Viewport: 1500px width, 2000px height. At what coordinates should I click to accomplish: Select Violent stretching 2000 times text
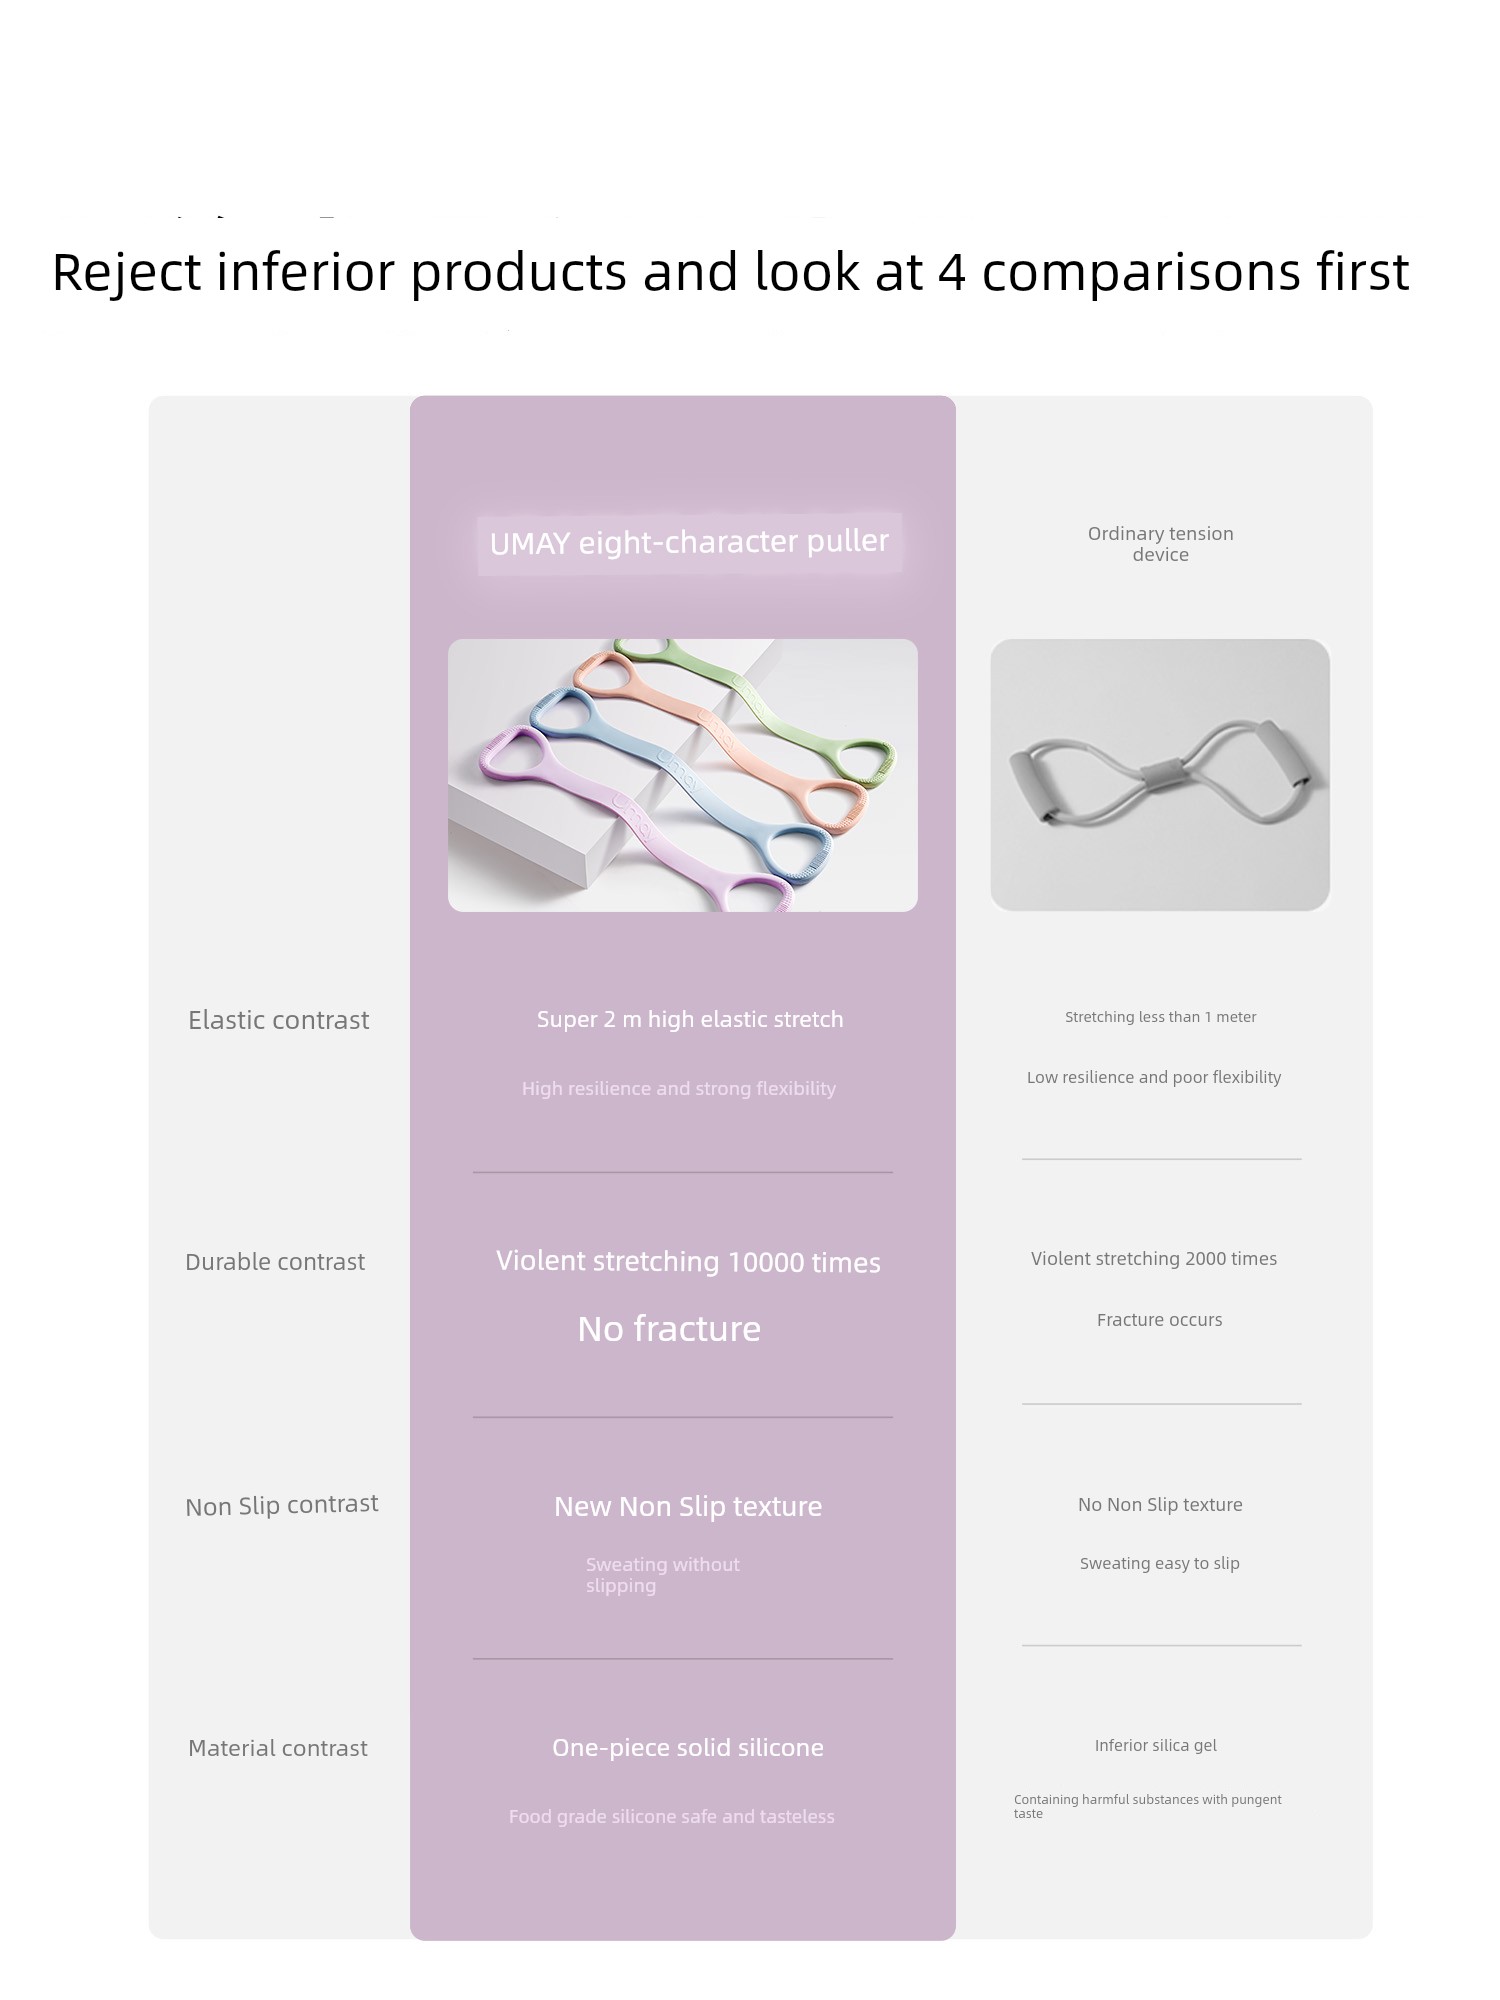[x=1154, y=1259]
